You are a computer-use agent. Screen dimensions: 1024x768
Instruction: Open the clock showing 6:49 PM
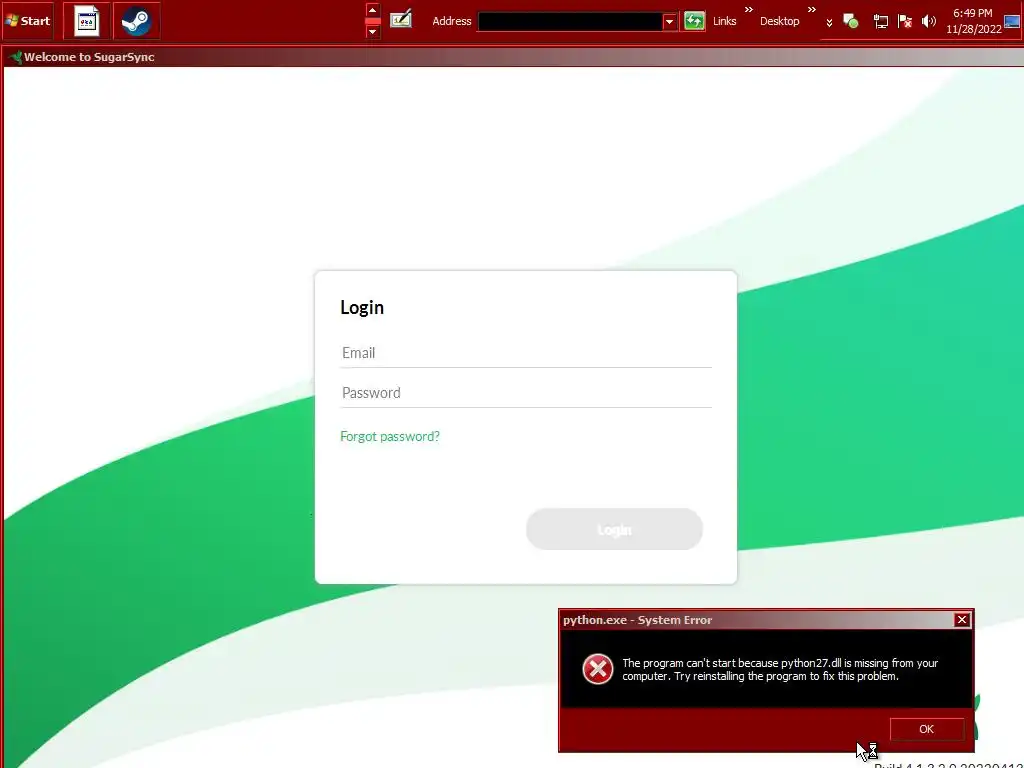(x=973, y=21)
